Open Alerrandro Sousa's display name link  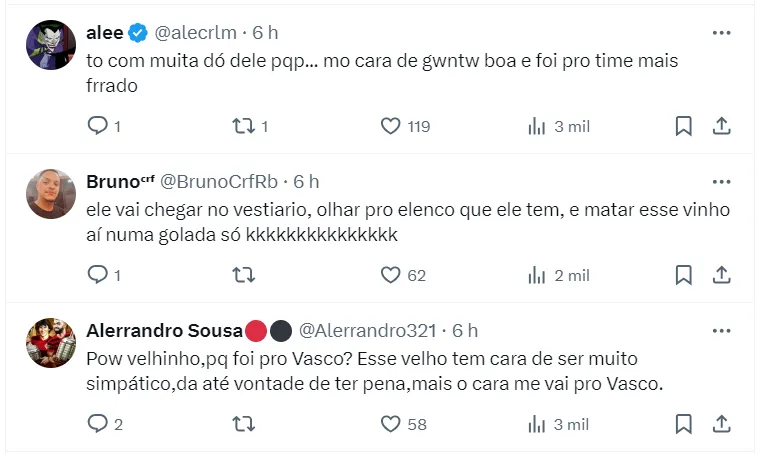[x=164, y=330]
